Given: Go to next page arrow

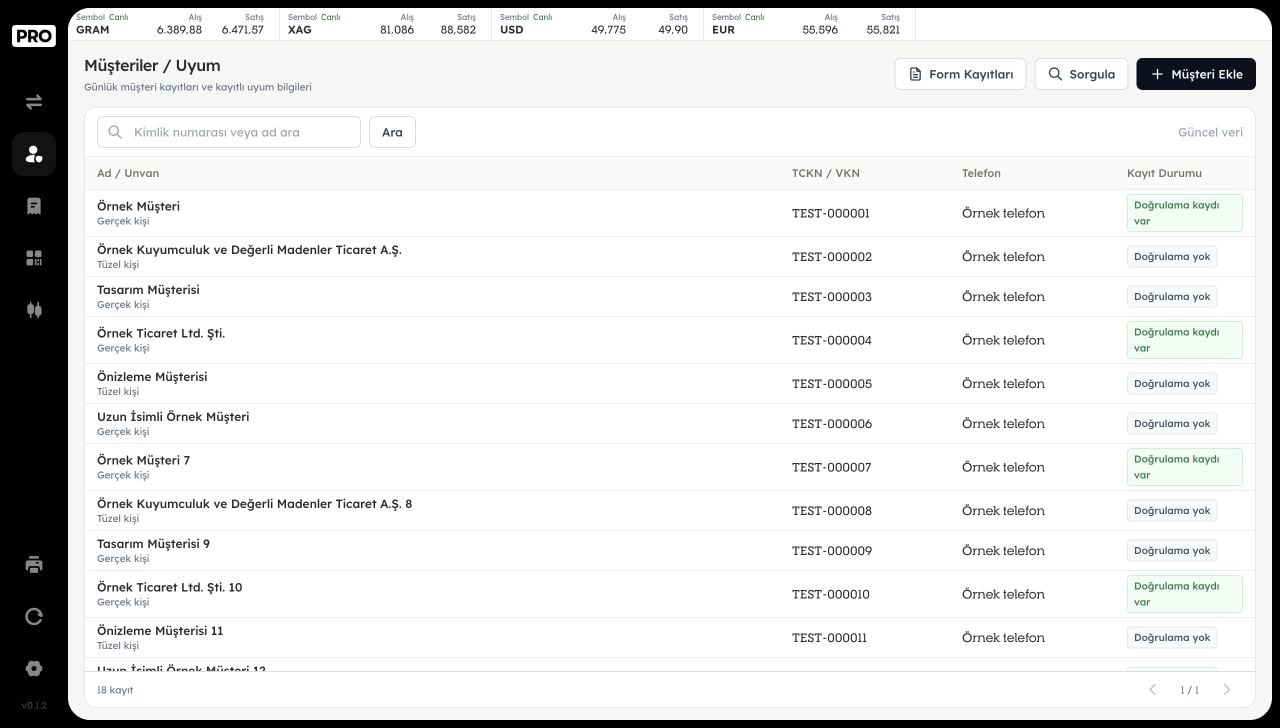Looking at the screenshot, I should click(x=1227, y=690).
